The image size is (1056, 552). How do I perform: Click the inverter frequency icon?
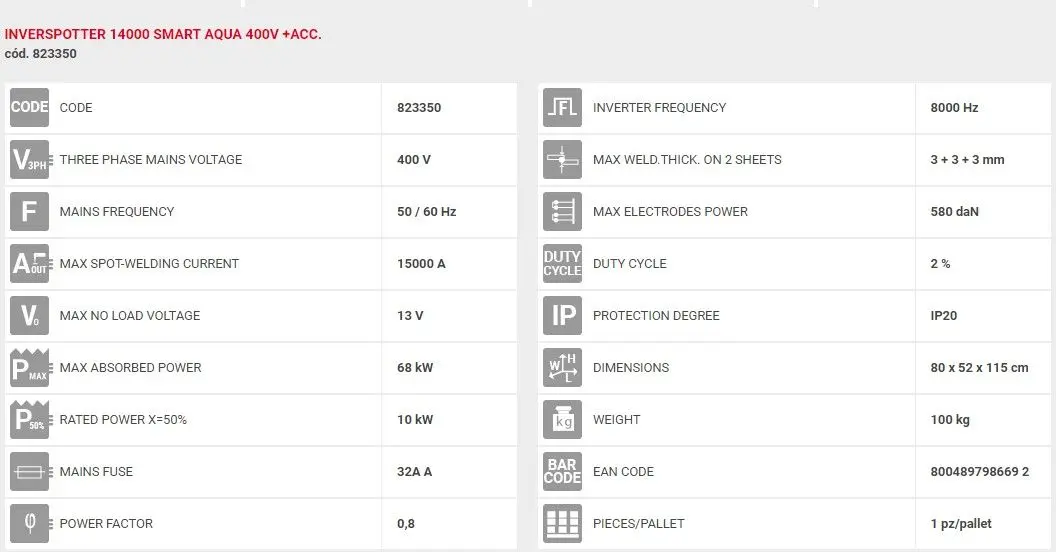coord(562,108)
